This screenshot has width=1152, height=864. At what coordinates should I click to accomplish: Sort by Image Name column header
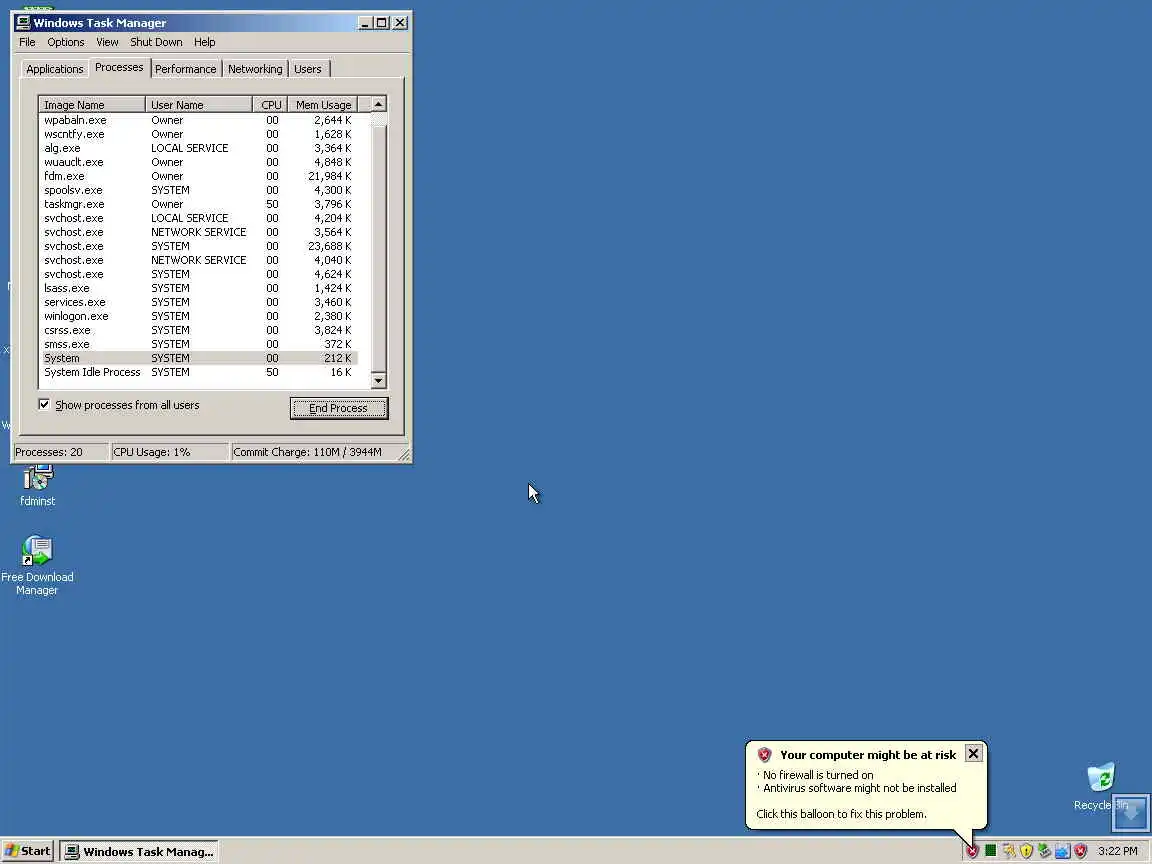[92, 105]
